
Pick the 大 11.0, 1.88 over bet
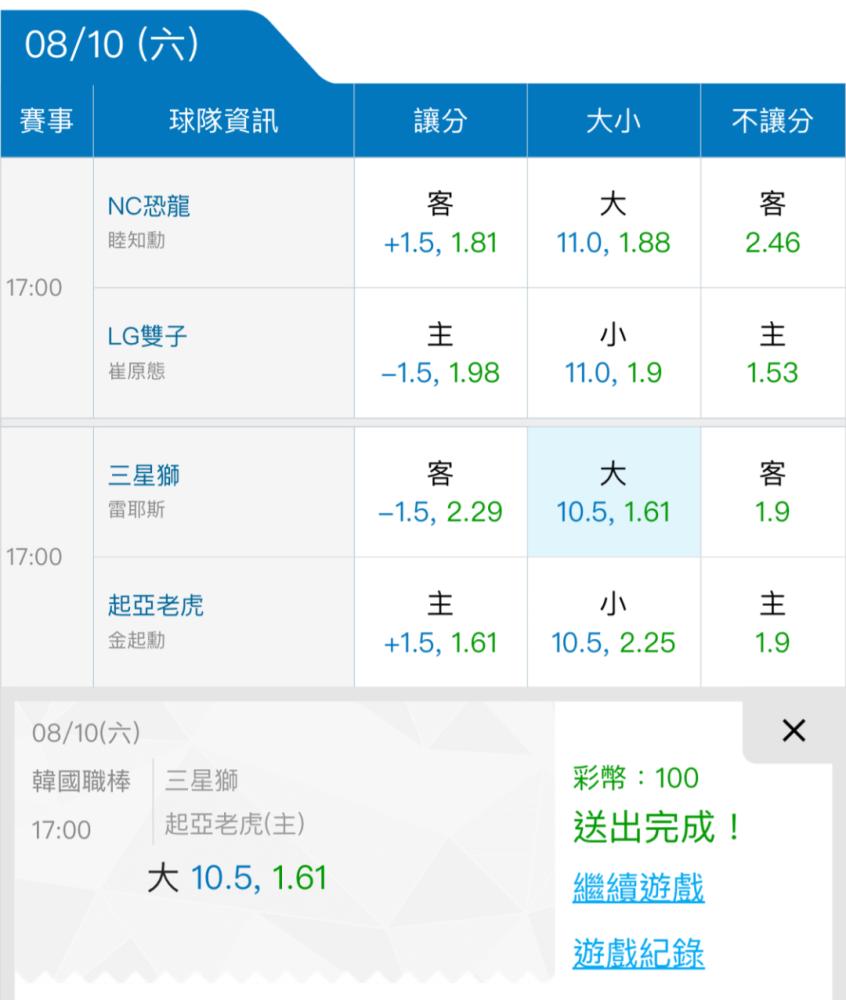(x=614, y=223)
